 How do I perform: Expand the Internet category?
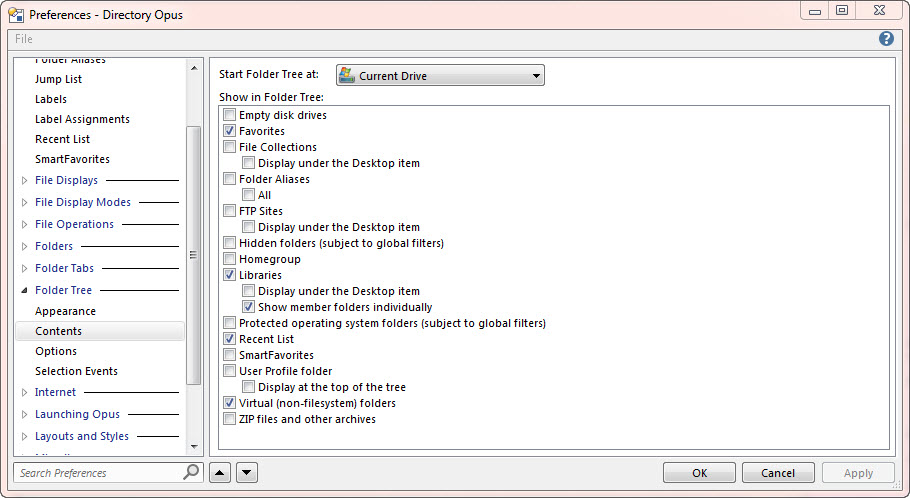[x=25, y=393]
